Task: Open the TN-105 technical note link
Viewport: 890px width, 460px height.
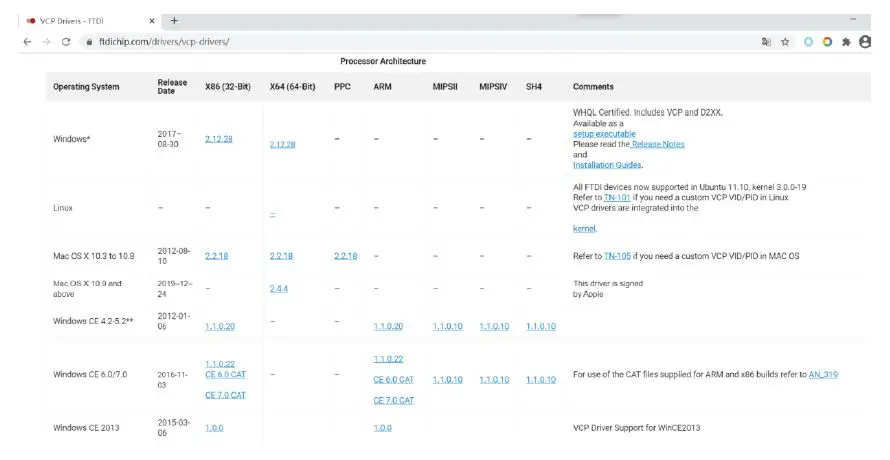Action: pyautogui.click(x=617, y=256)
